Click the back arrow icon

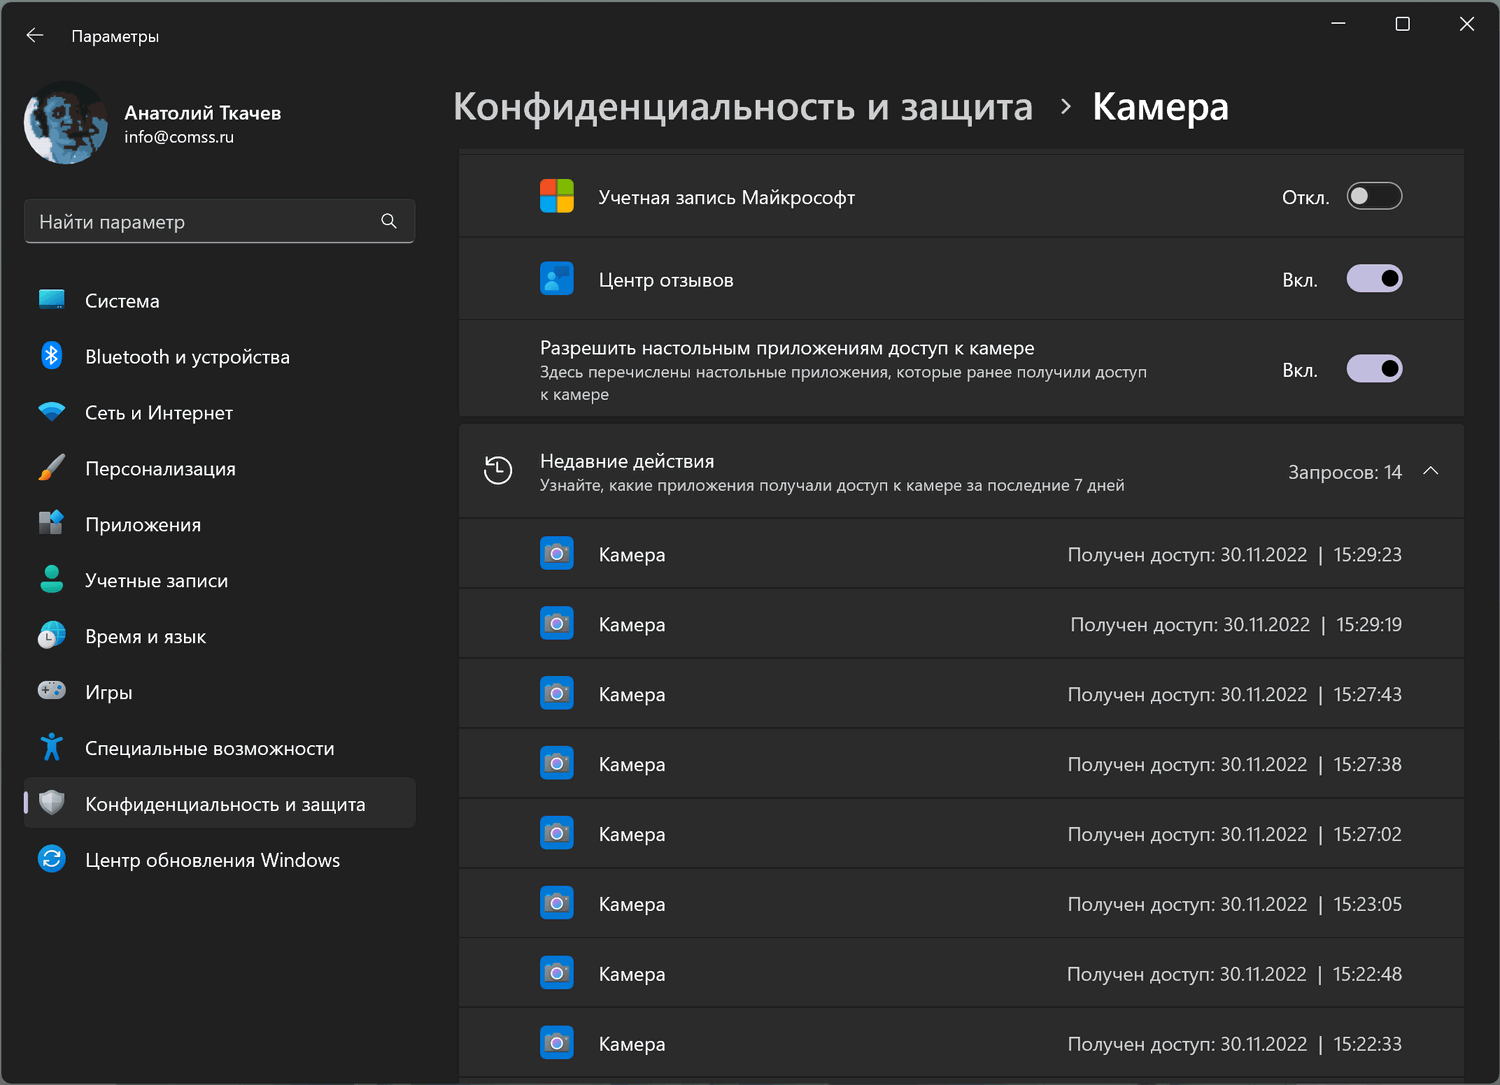(35, 36)
